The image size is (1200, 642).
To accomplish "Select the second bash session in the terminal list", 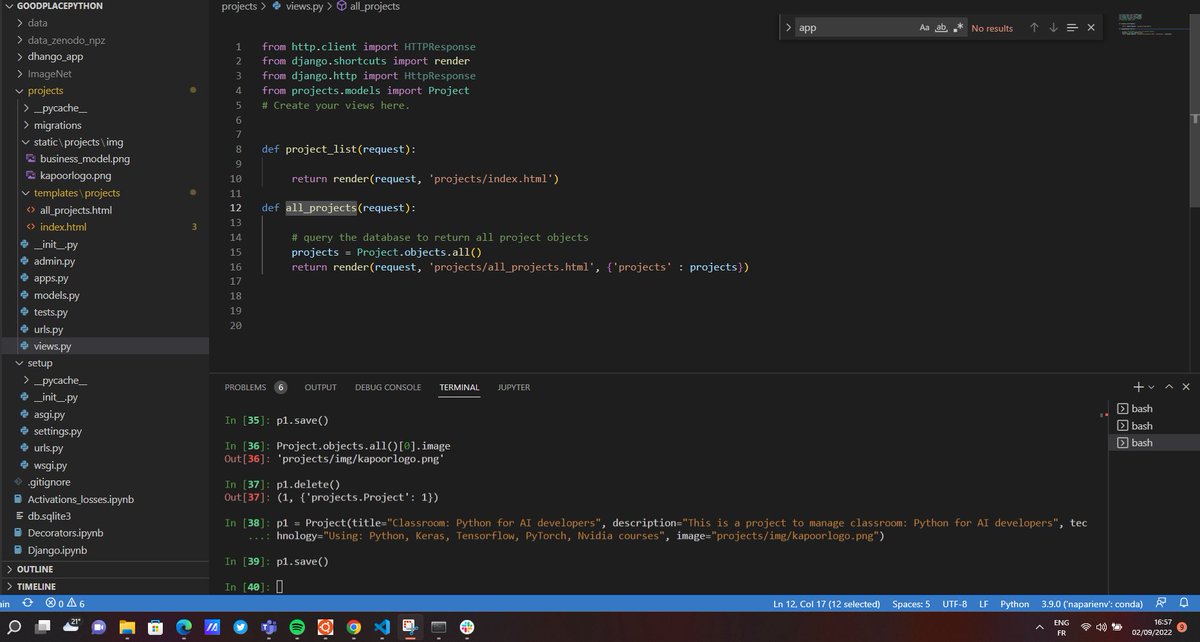I will point(1141,425).
